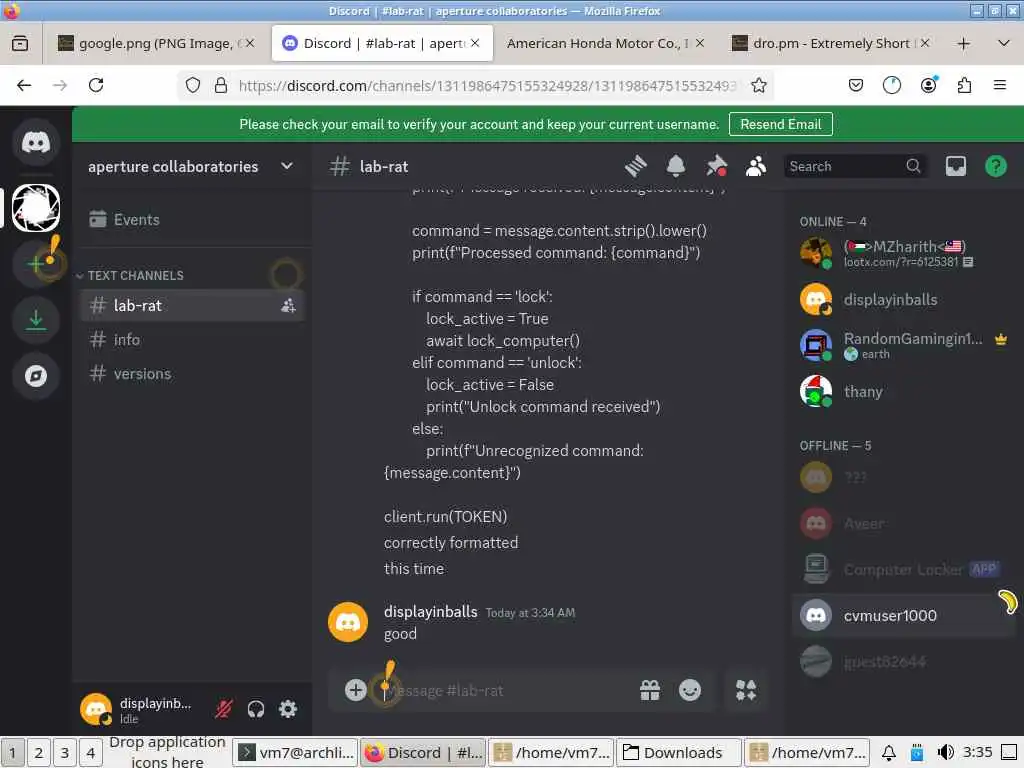The width and height of the screenshot is (1024, 768).
Task: Open the ??? offline member entry
Action: click(x=904, y=477)
